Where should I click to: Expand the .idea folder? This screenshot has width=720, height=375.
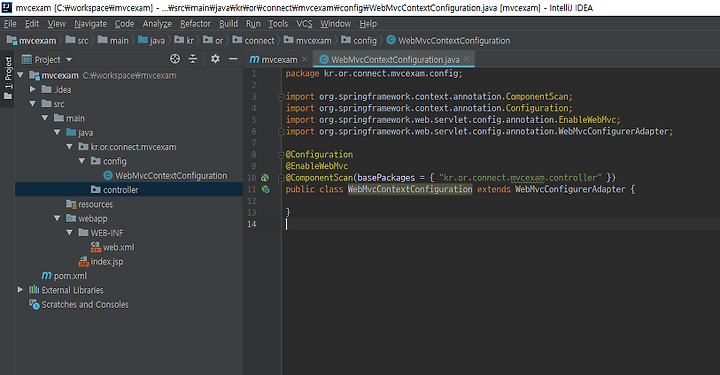tap(33, 89)
